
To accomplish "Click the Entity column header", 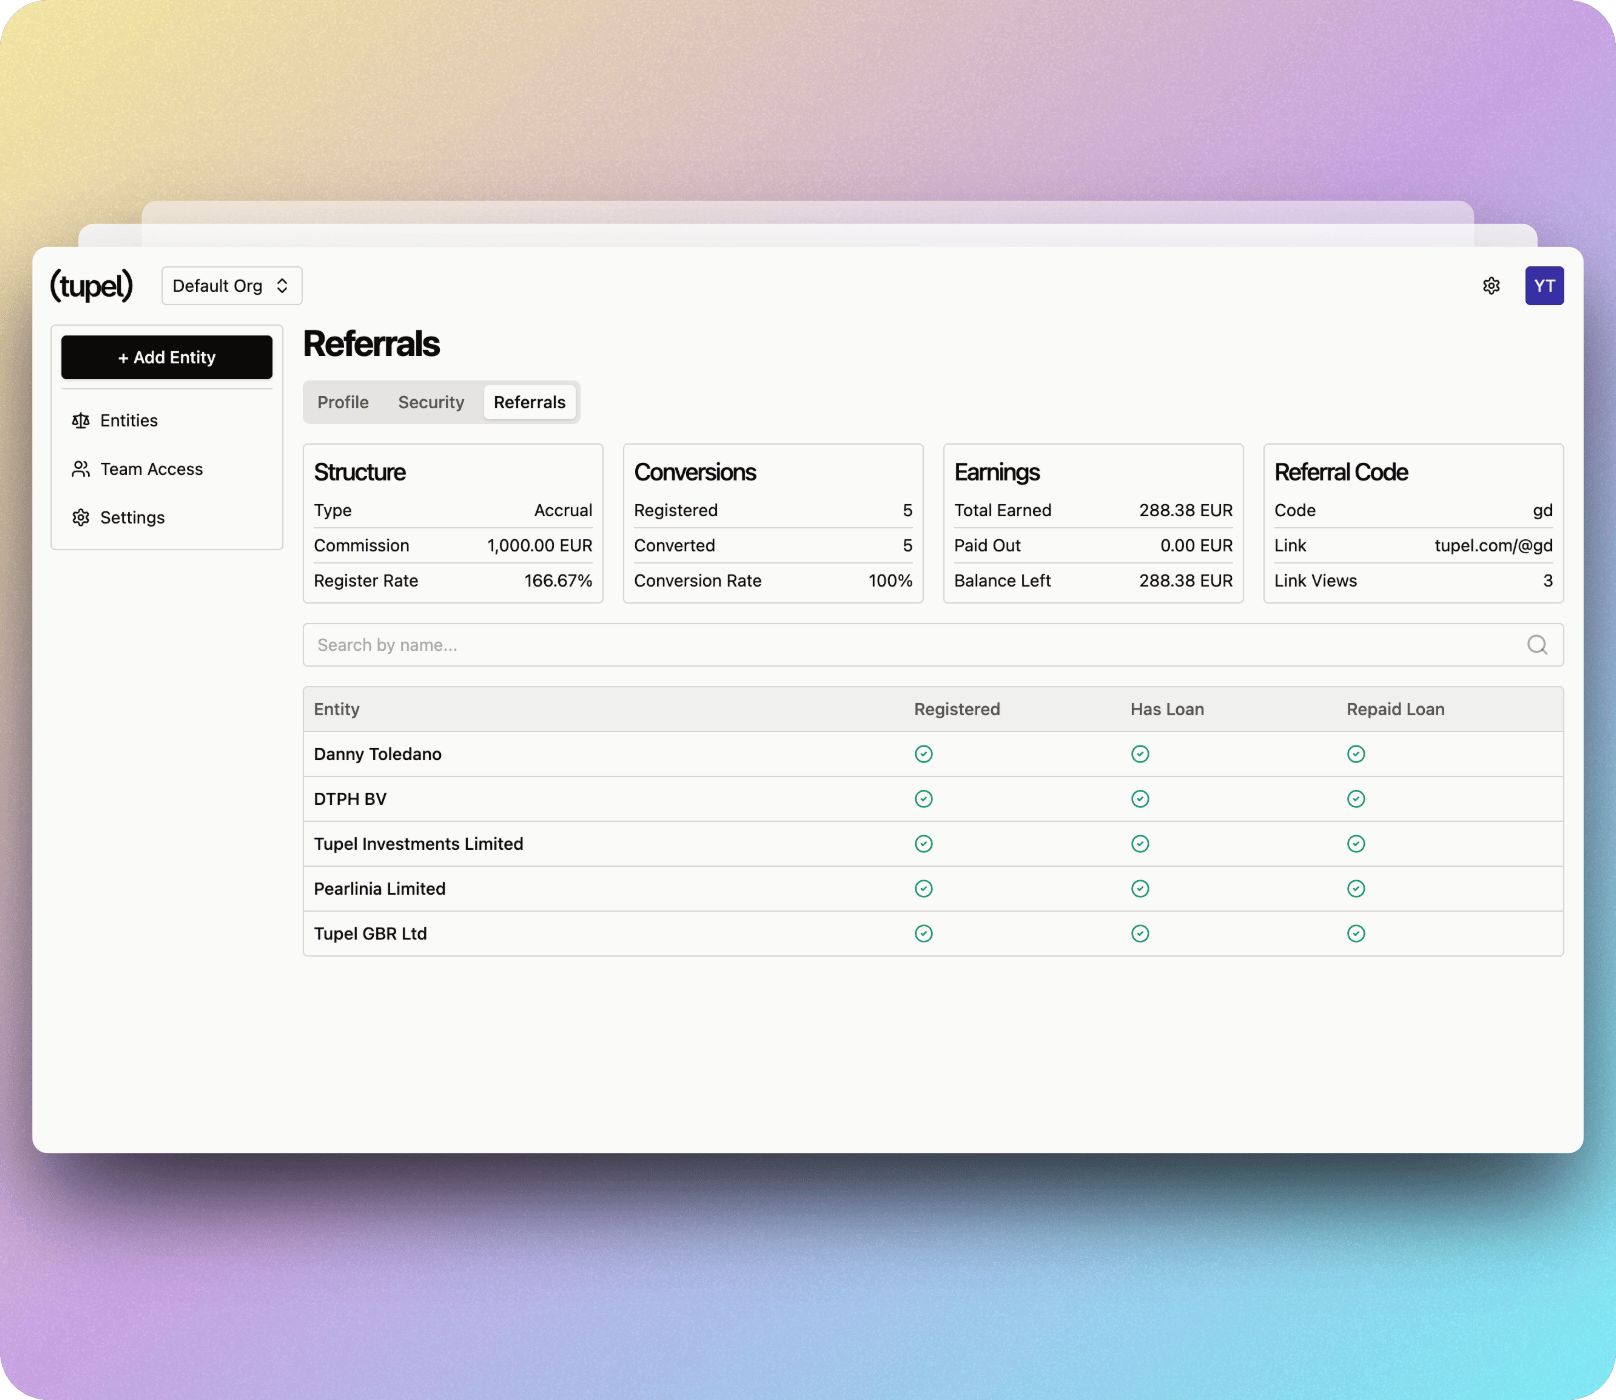I will pyautogui.click(x=337, y=709).
